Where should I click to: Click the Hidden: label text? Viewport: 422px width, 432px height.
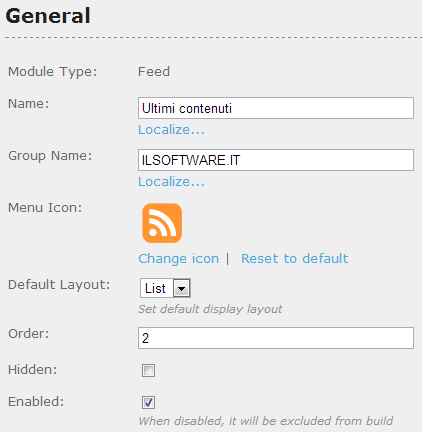tap(33, 370)
